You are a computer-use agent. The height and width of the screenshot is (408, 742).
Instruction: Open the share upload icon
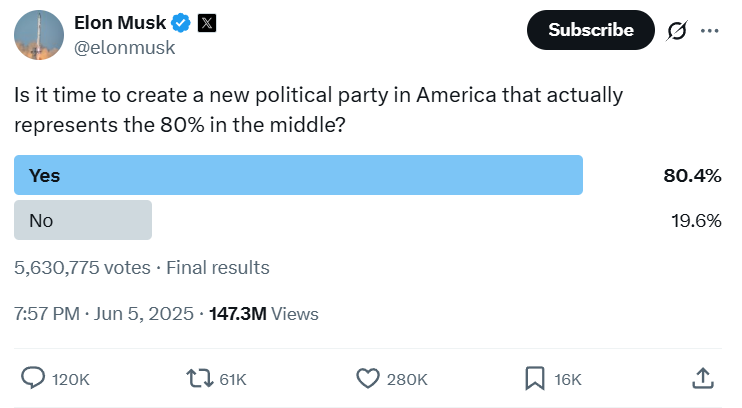click(703, 378)
